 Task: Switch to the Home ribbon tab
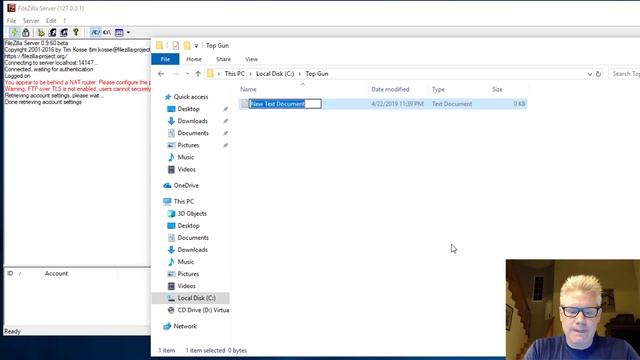[x=194, y=59]
